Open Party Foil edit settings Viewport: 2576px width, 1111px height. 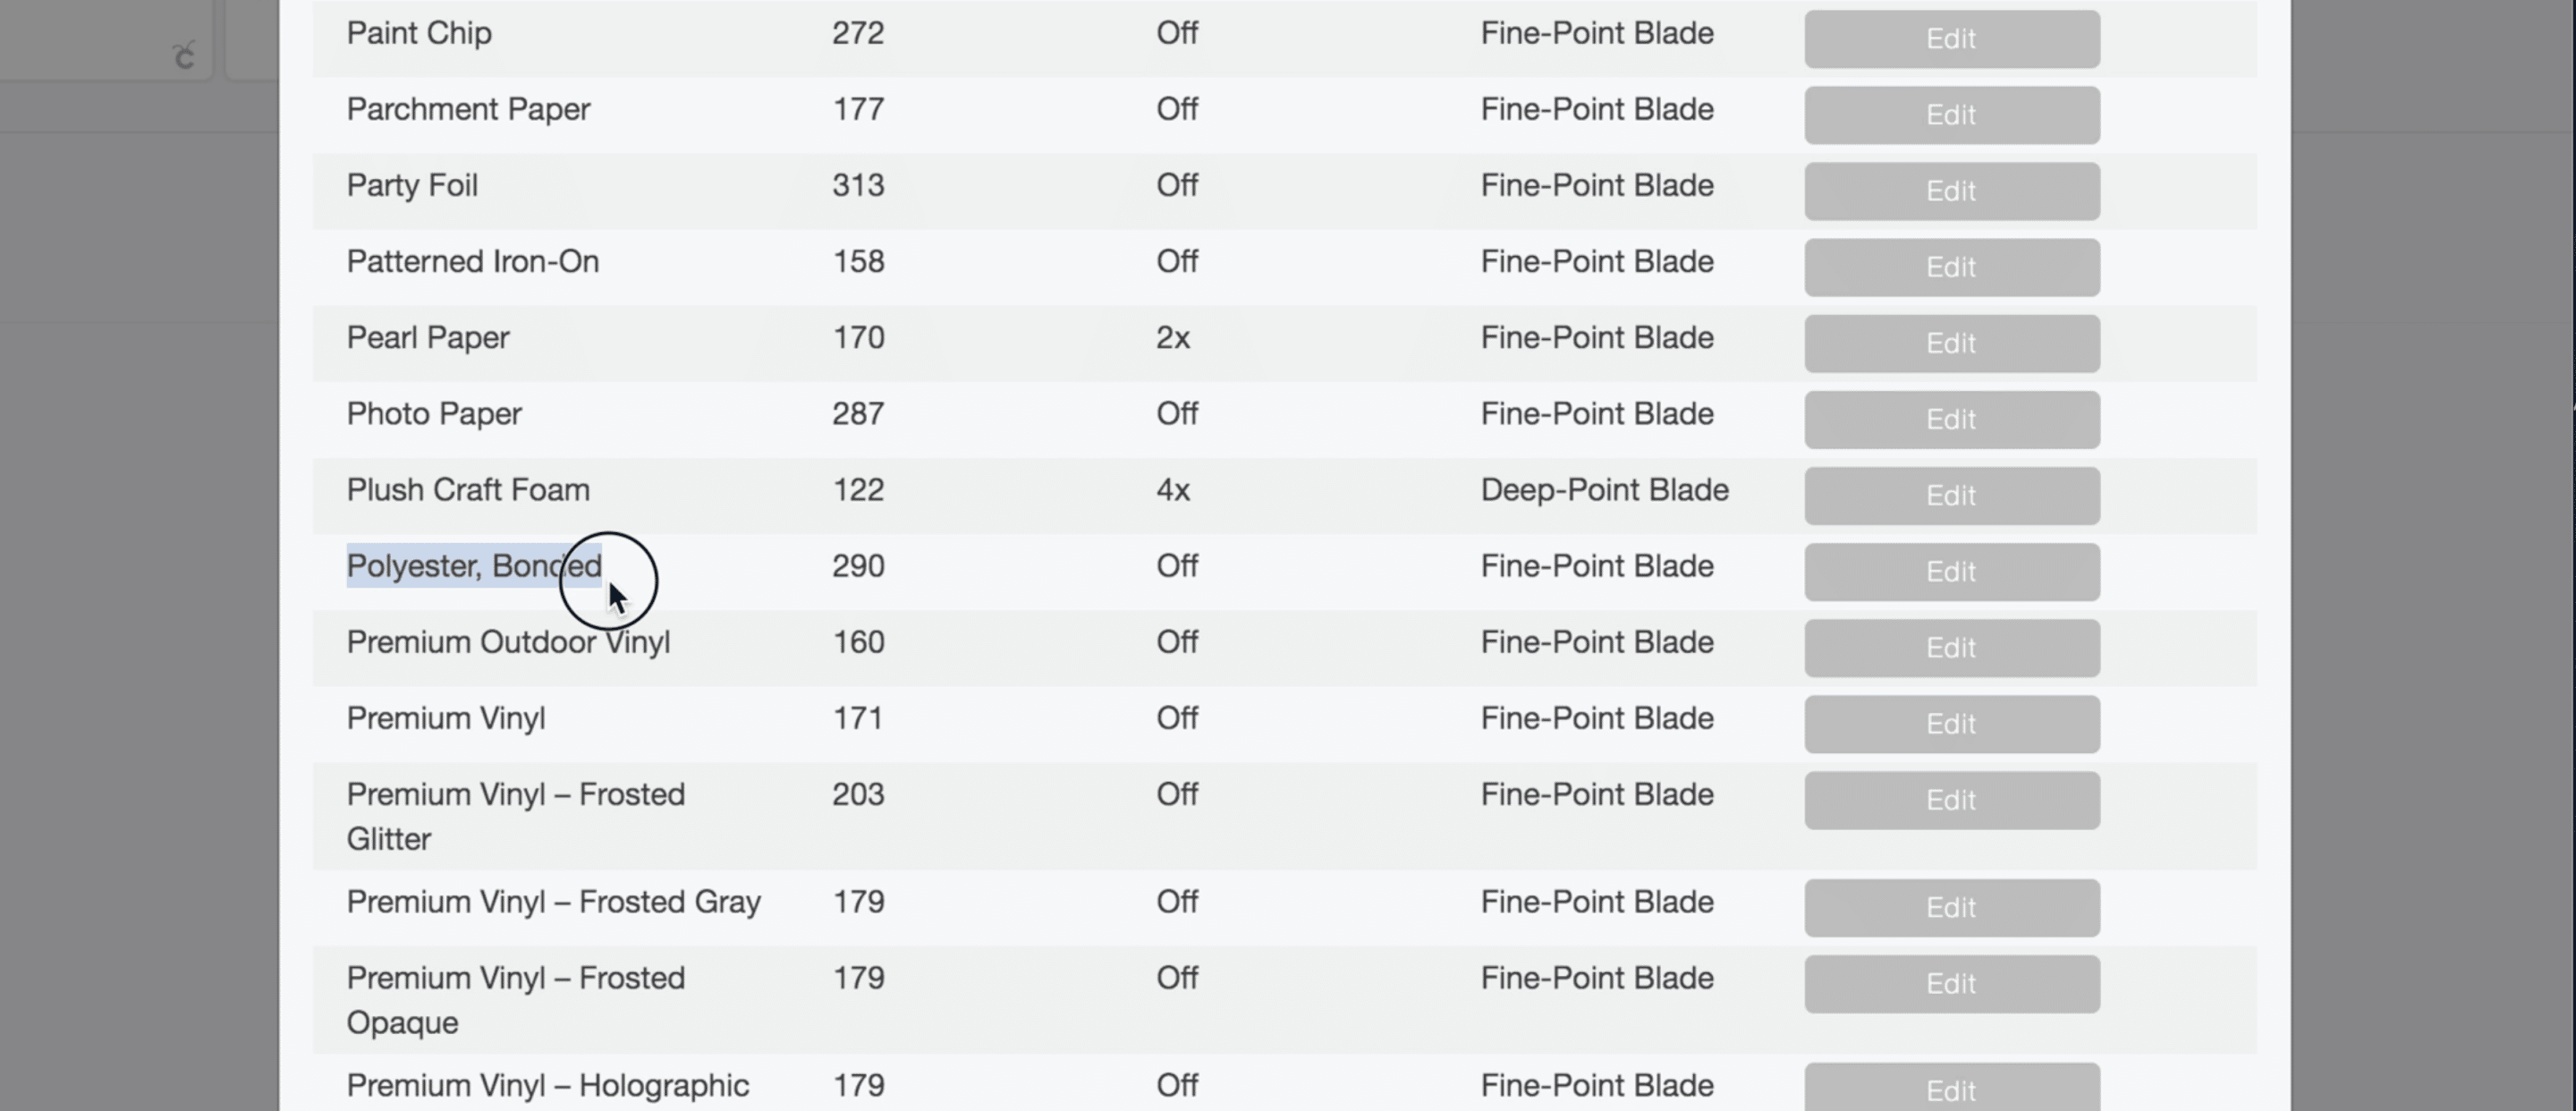[x=1951, y=191]
